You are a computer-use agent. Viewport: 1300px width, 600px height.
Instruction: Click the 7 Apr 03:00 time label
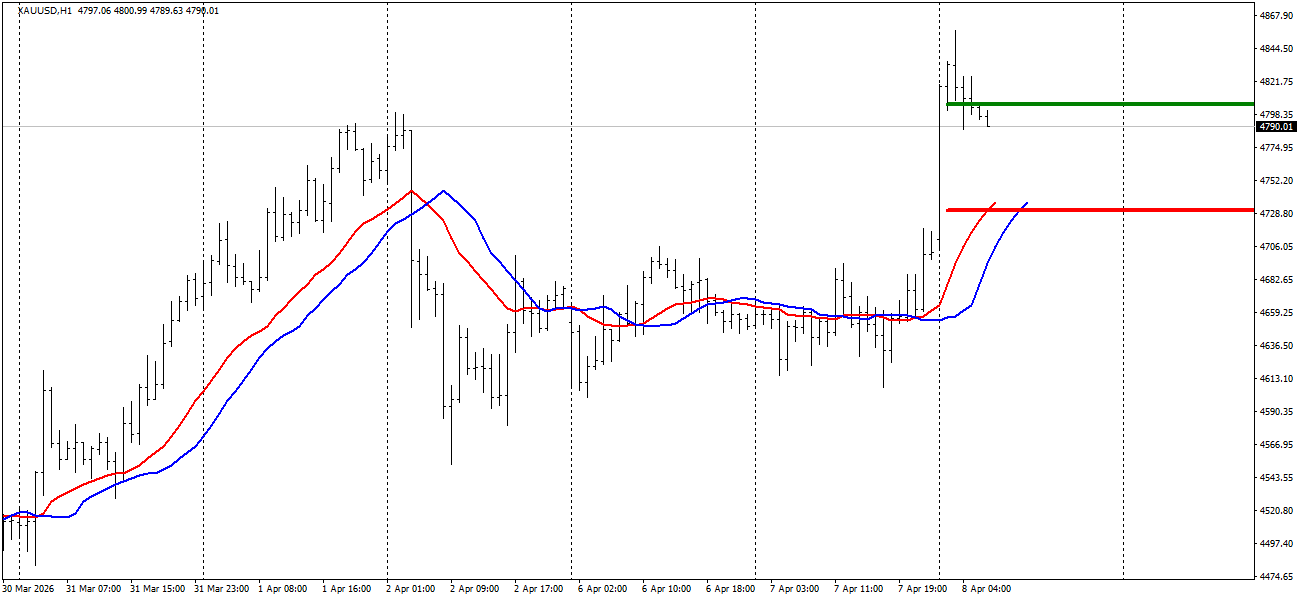click(795, 589)
